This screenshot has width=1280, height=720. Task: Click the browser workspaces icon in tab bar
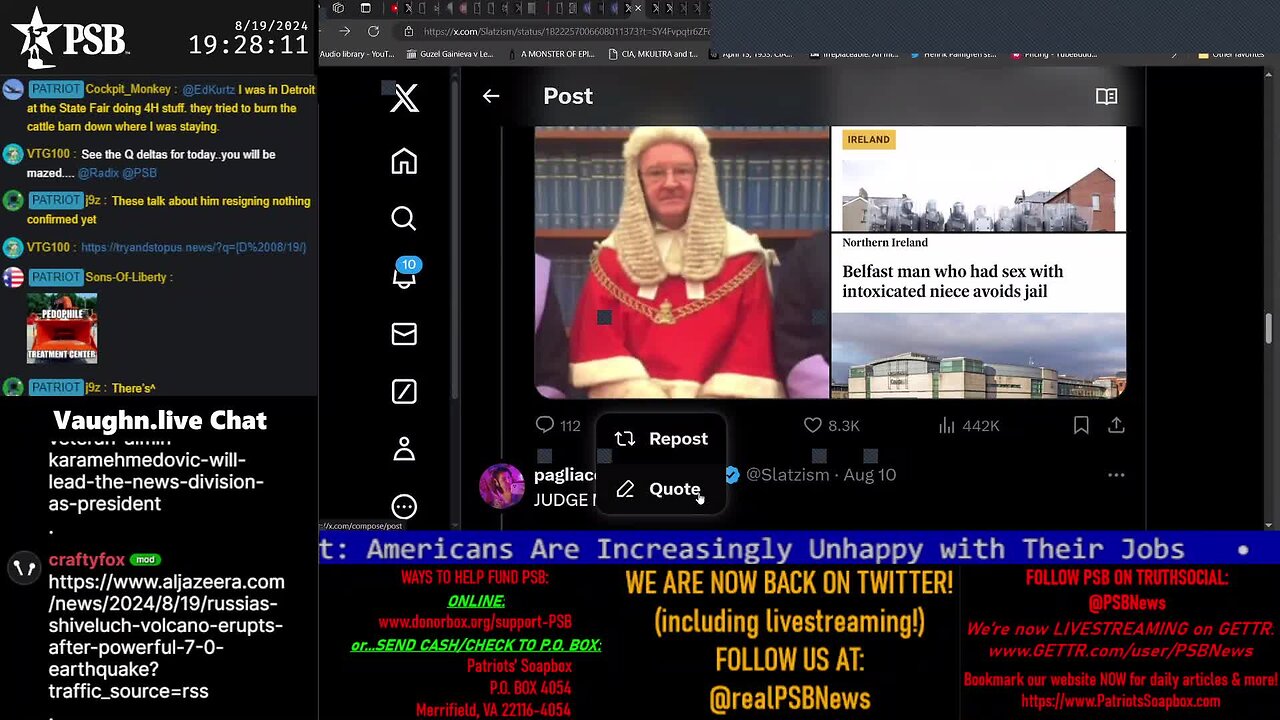pyautogui.click(x=338, y=8)
